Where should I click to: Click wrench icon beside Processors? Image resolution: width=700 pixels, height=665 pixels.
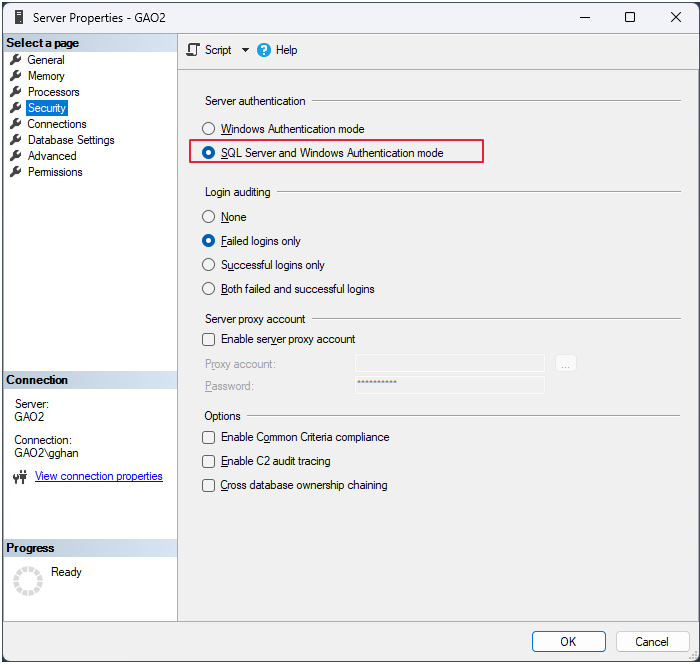[x=16, y=91]
